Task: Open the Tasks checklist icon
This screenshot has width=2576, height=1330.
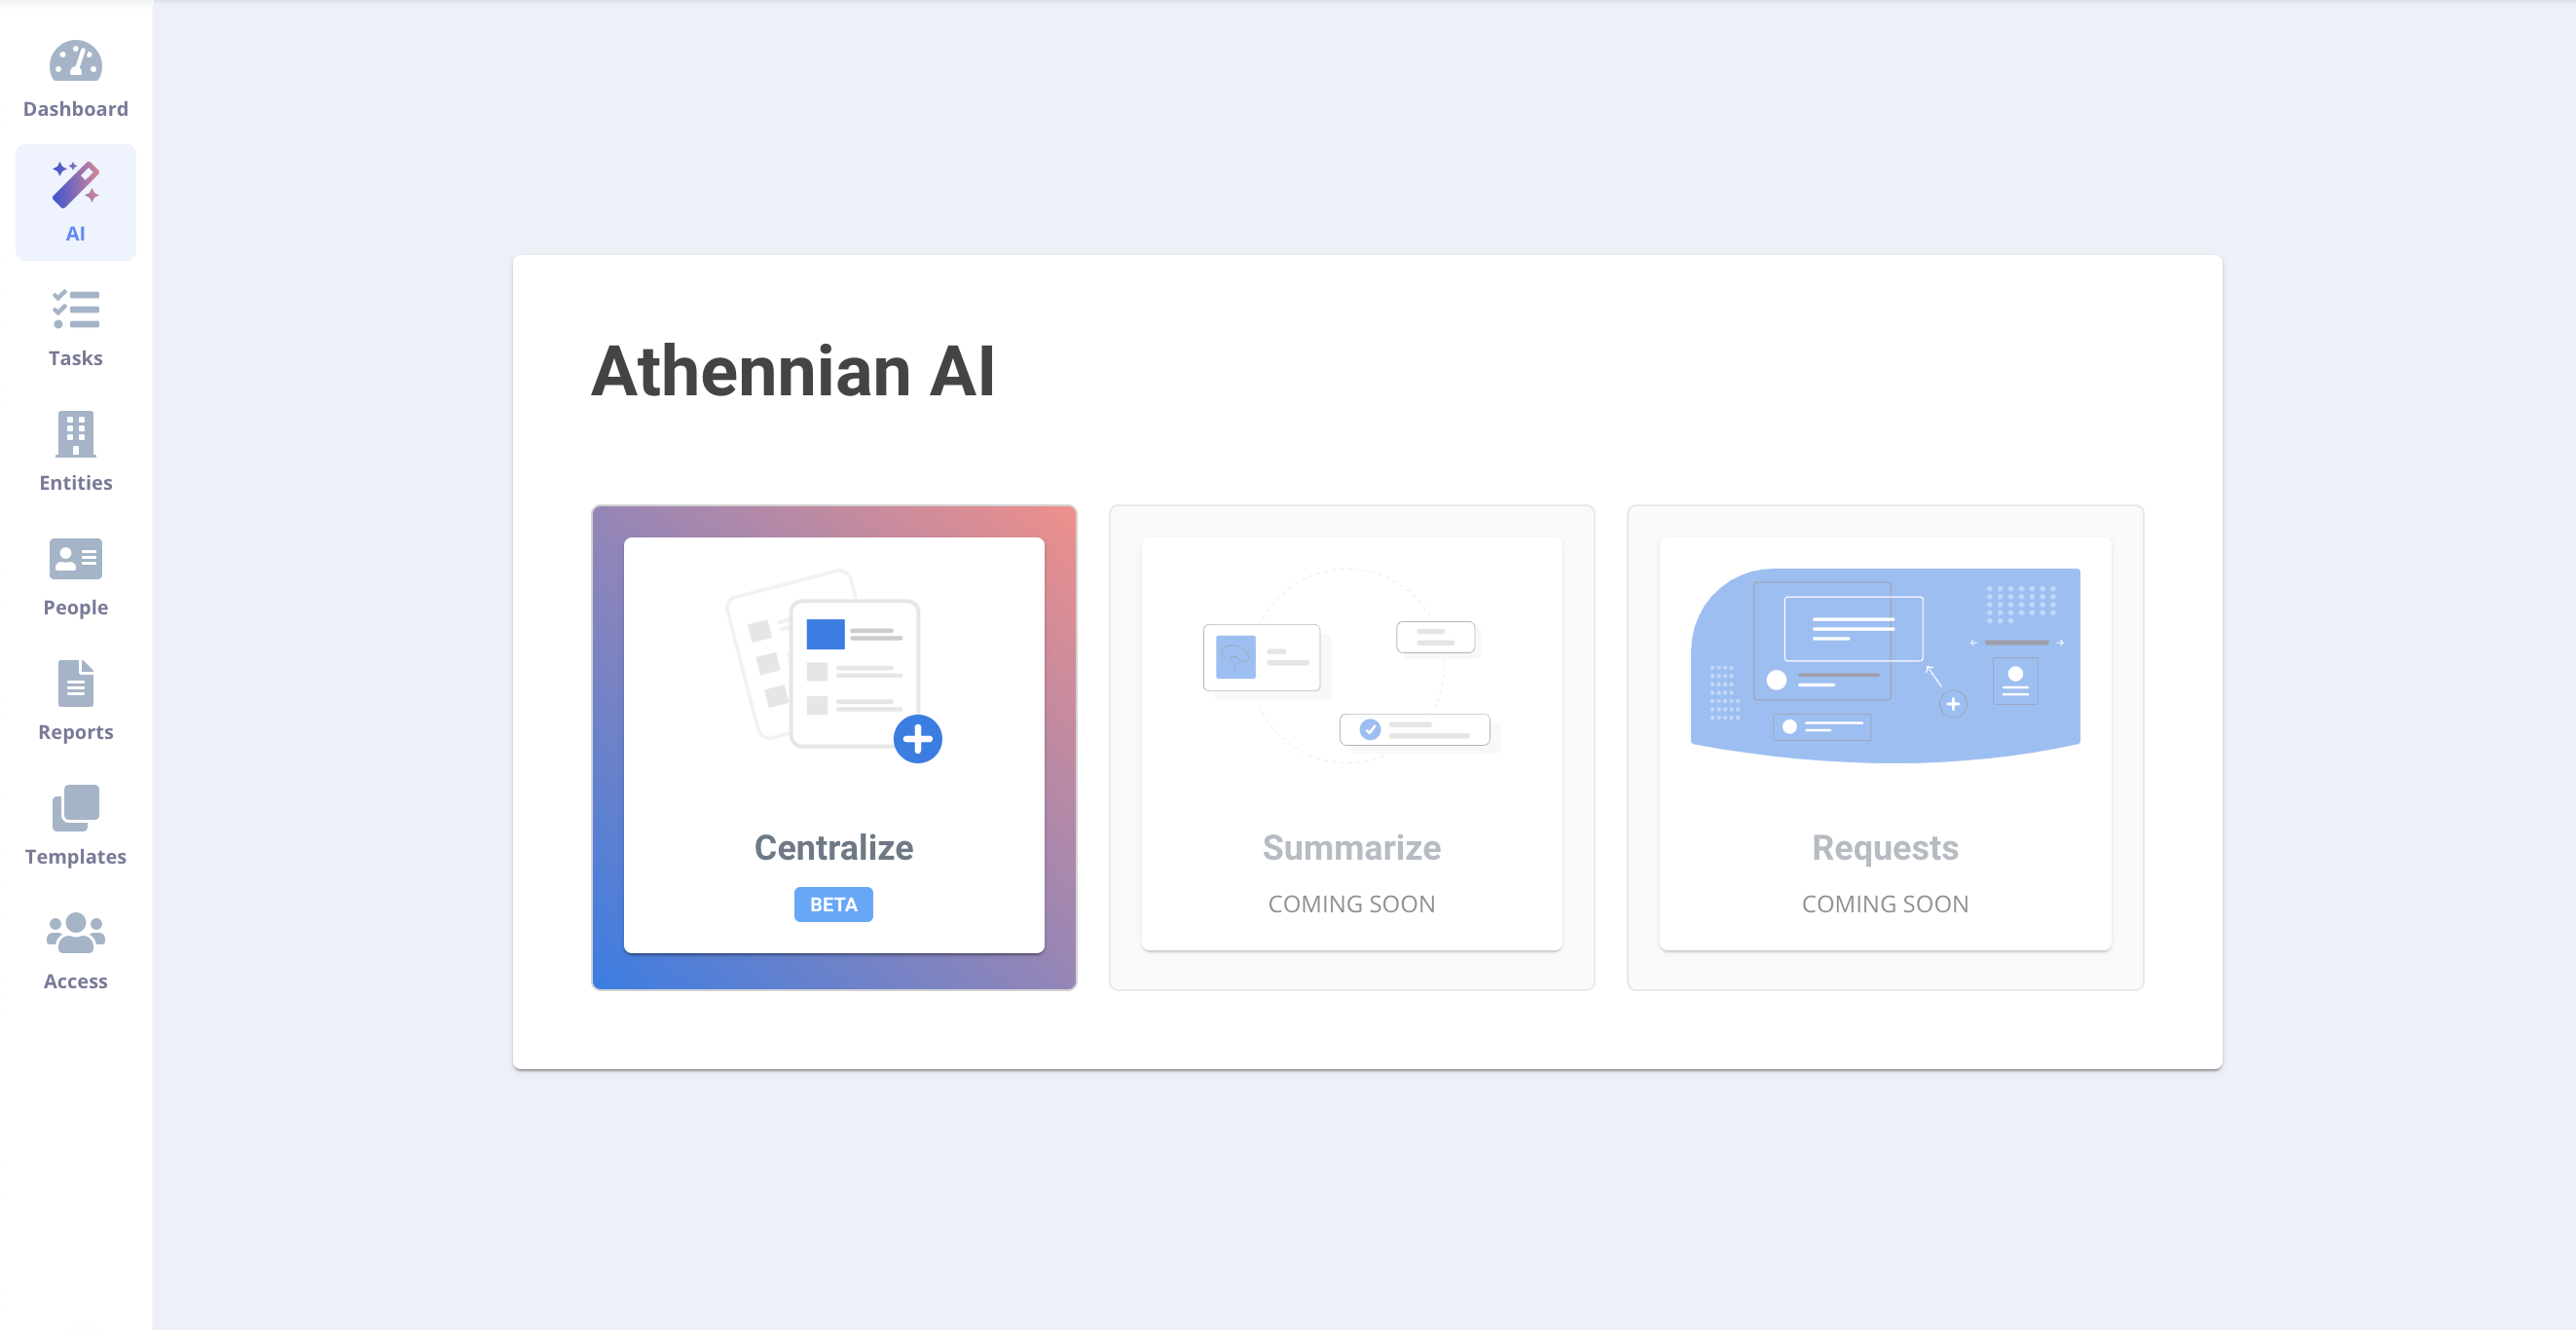Action: (76, 309)
